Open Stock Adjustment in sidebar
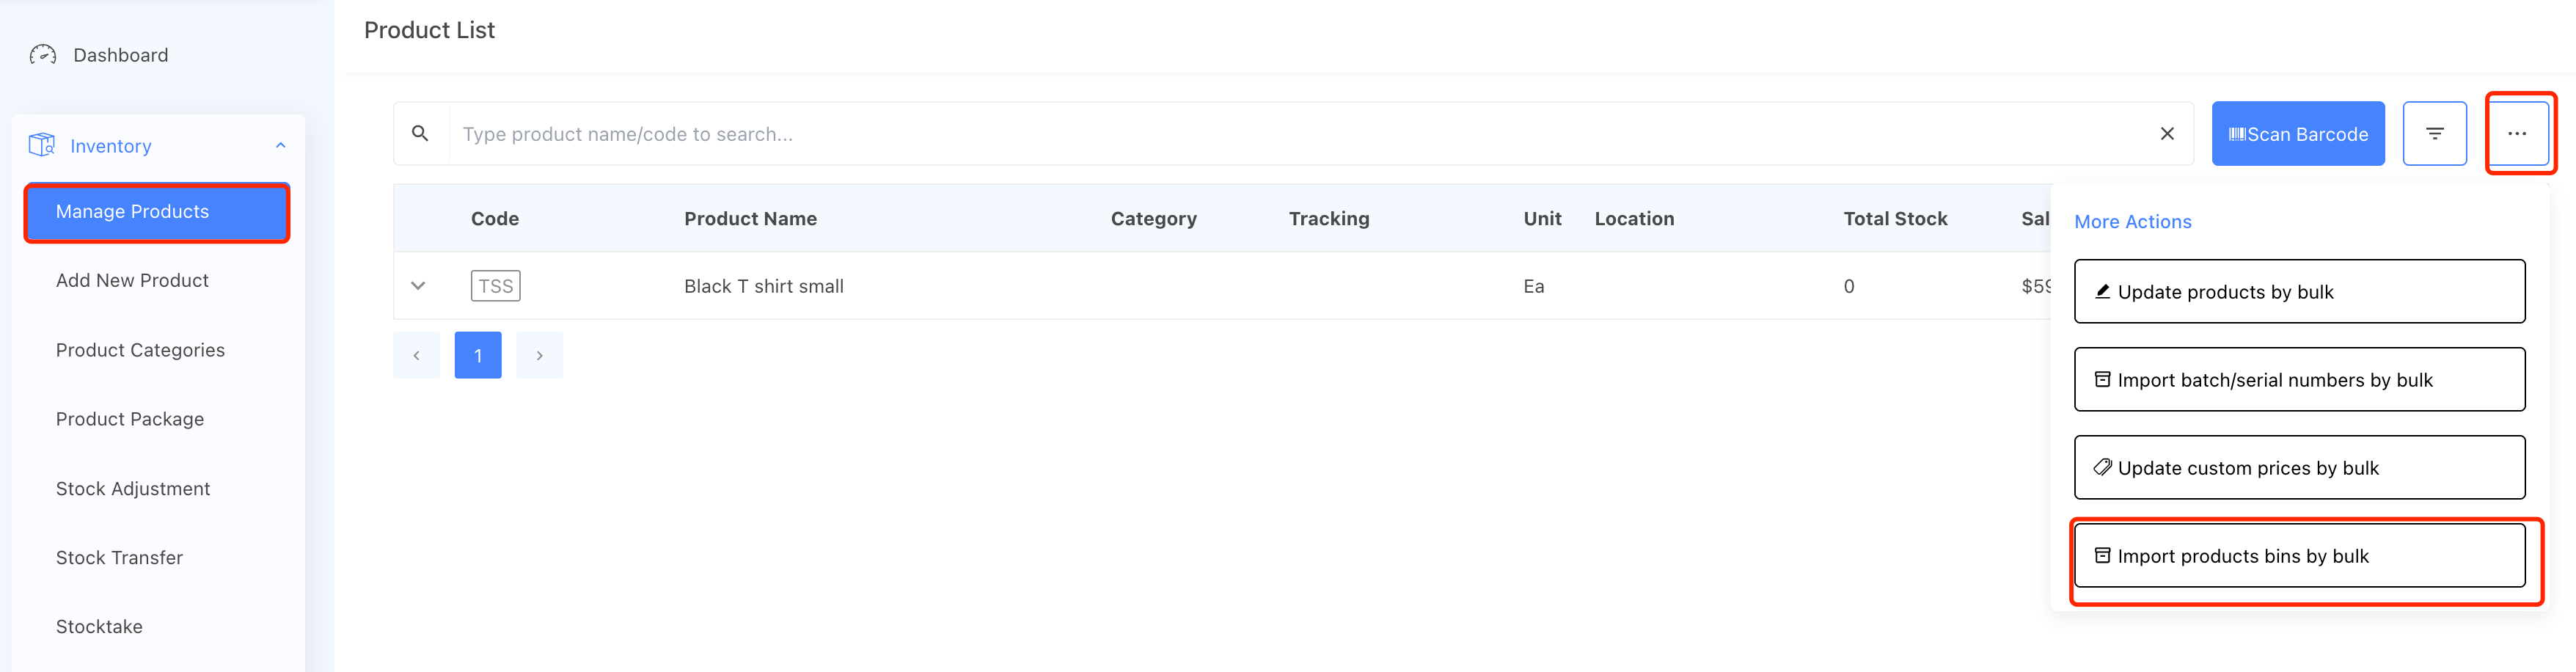The height and width of the screenshot is (672, 2576). pyautogui.click(x=133, y=489)
